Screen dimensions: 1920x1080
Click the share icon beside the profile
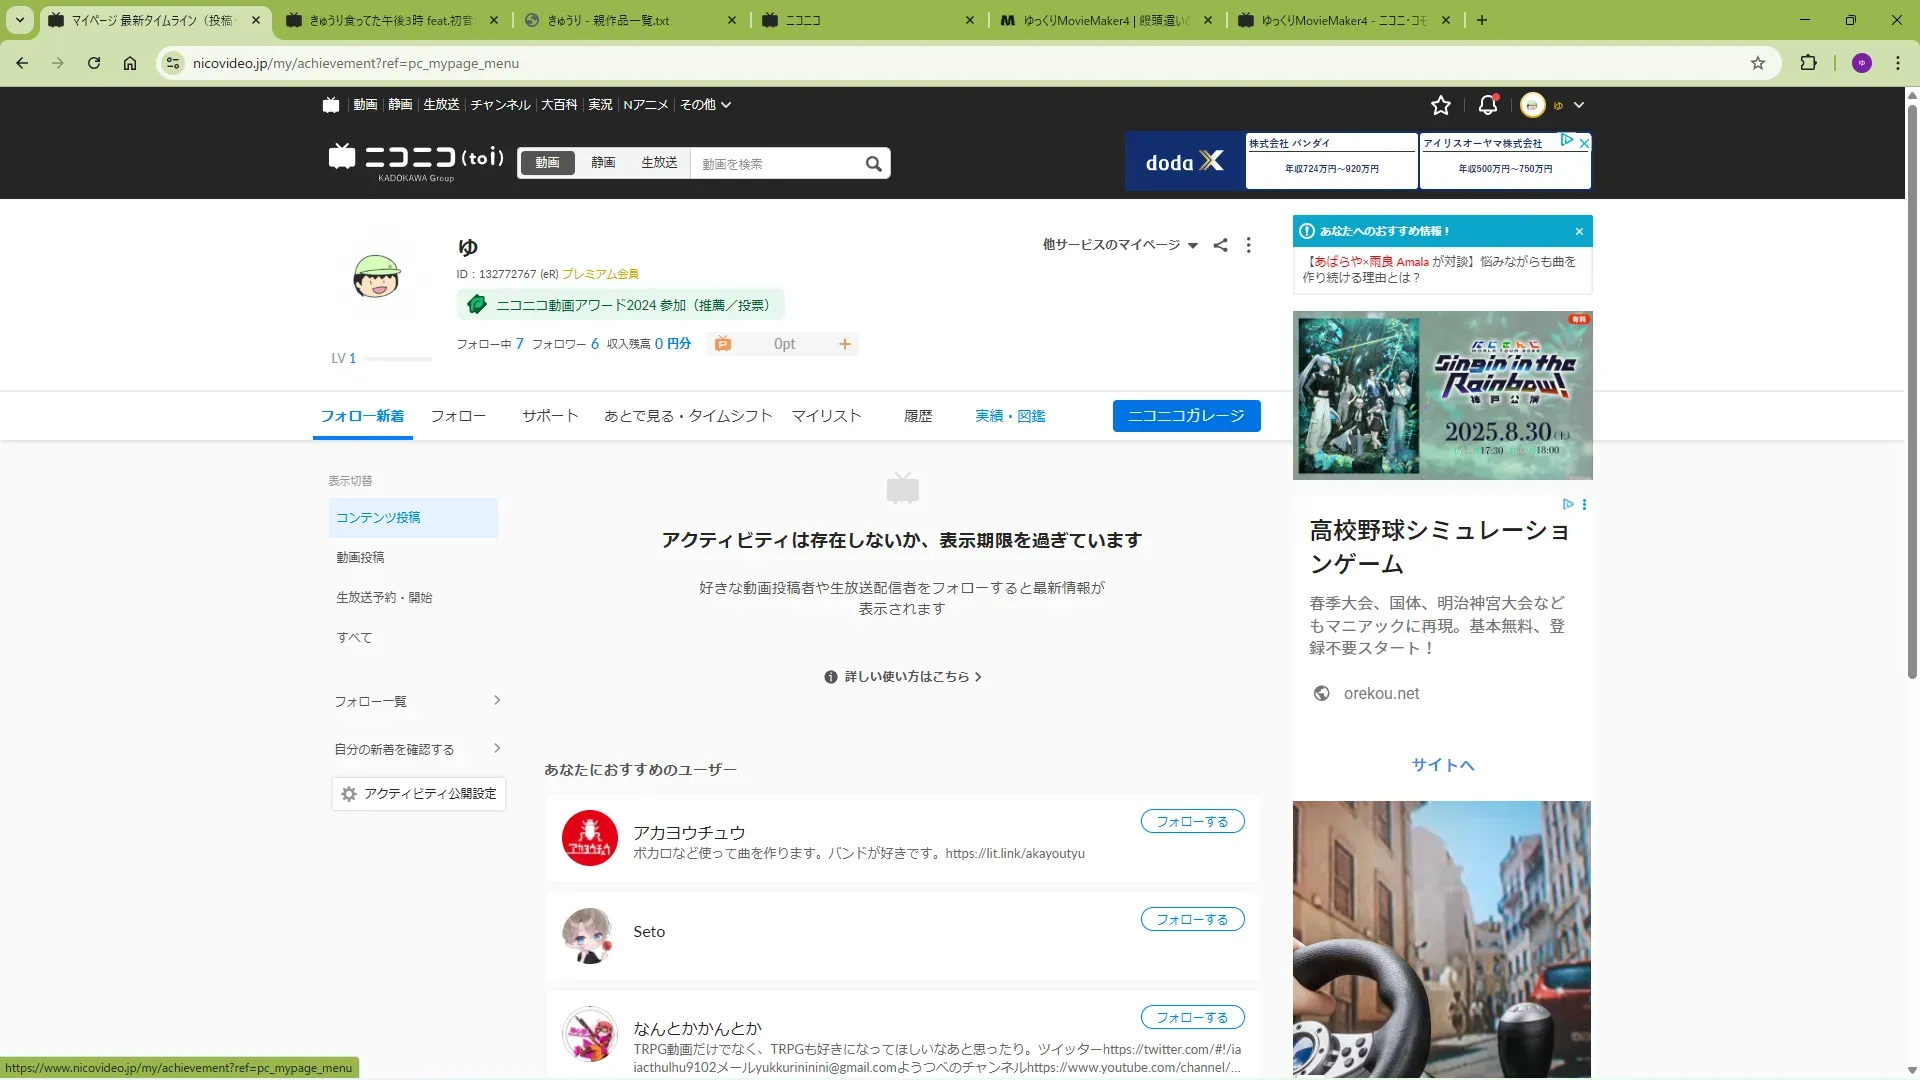(x=1220, y=245)
